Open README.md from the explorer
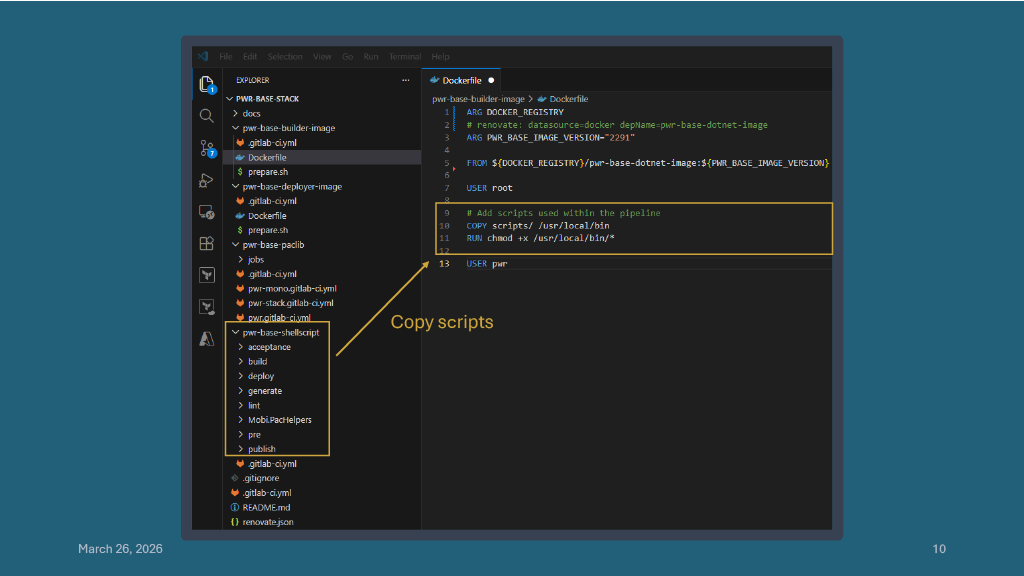This screenshot has width=1024, height=576. point(265,507)
